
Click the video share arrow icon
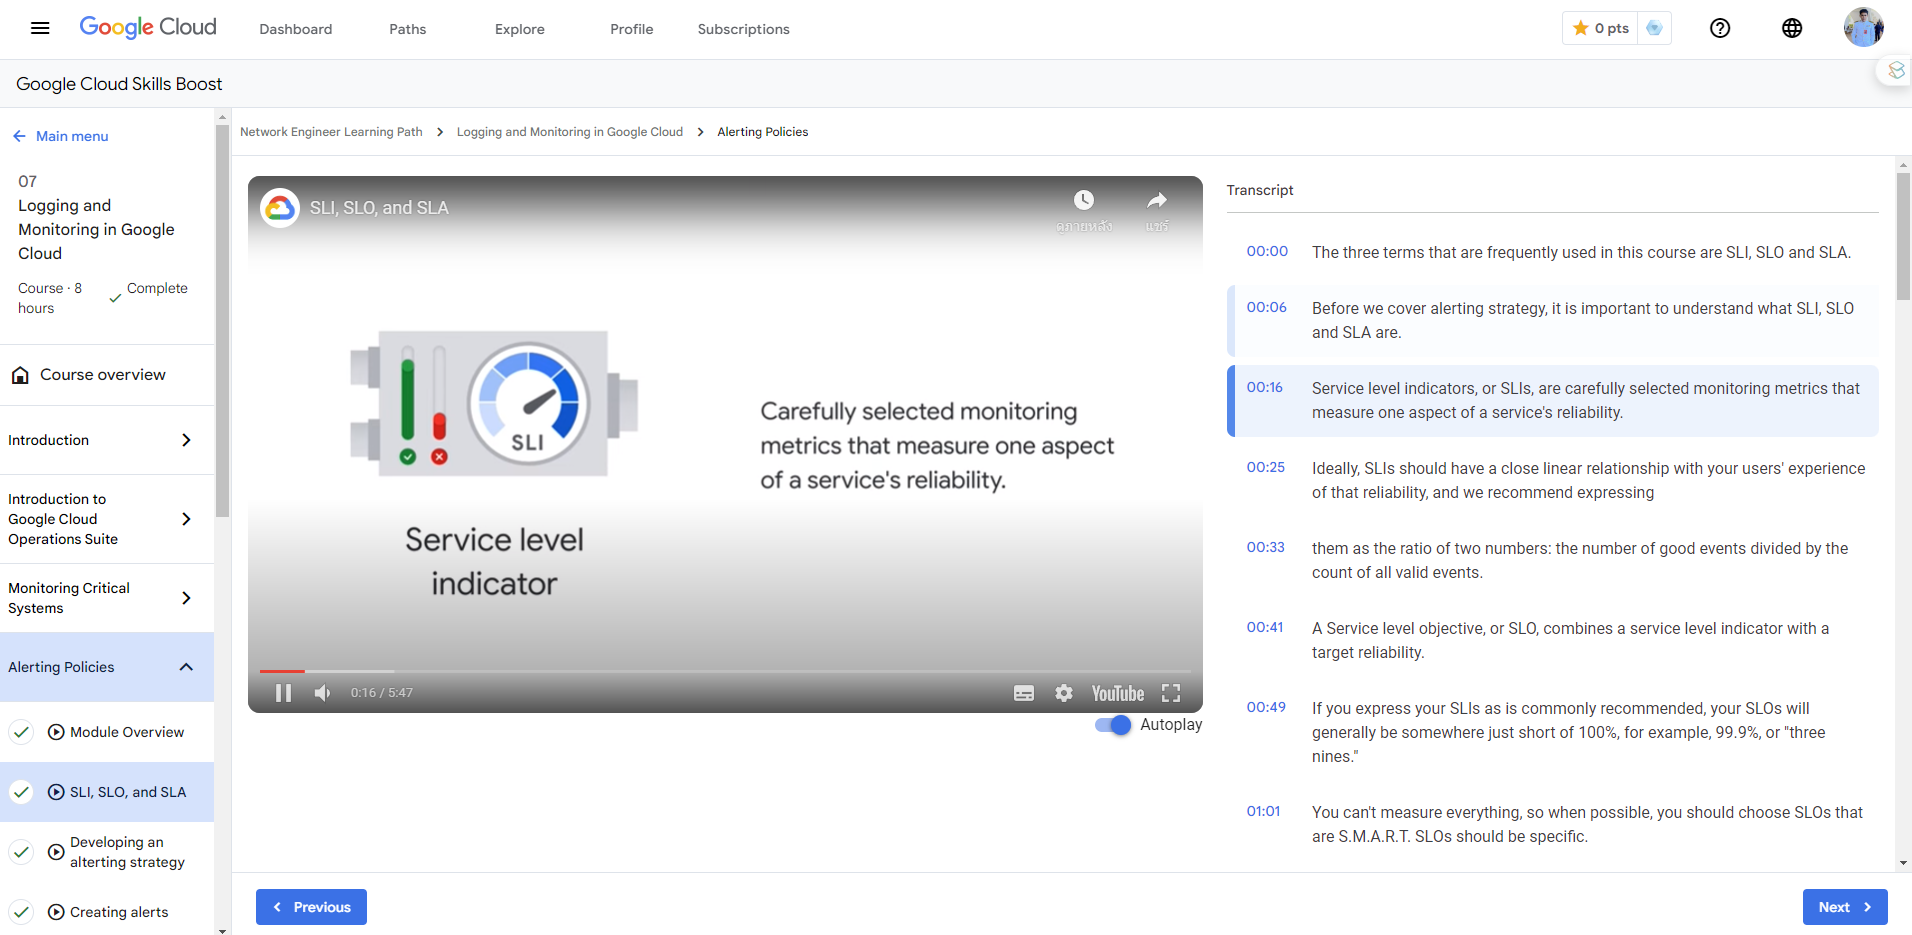point(1156,201)
